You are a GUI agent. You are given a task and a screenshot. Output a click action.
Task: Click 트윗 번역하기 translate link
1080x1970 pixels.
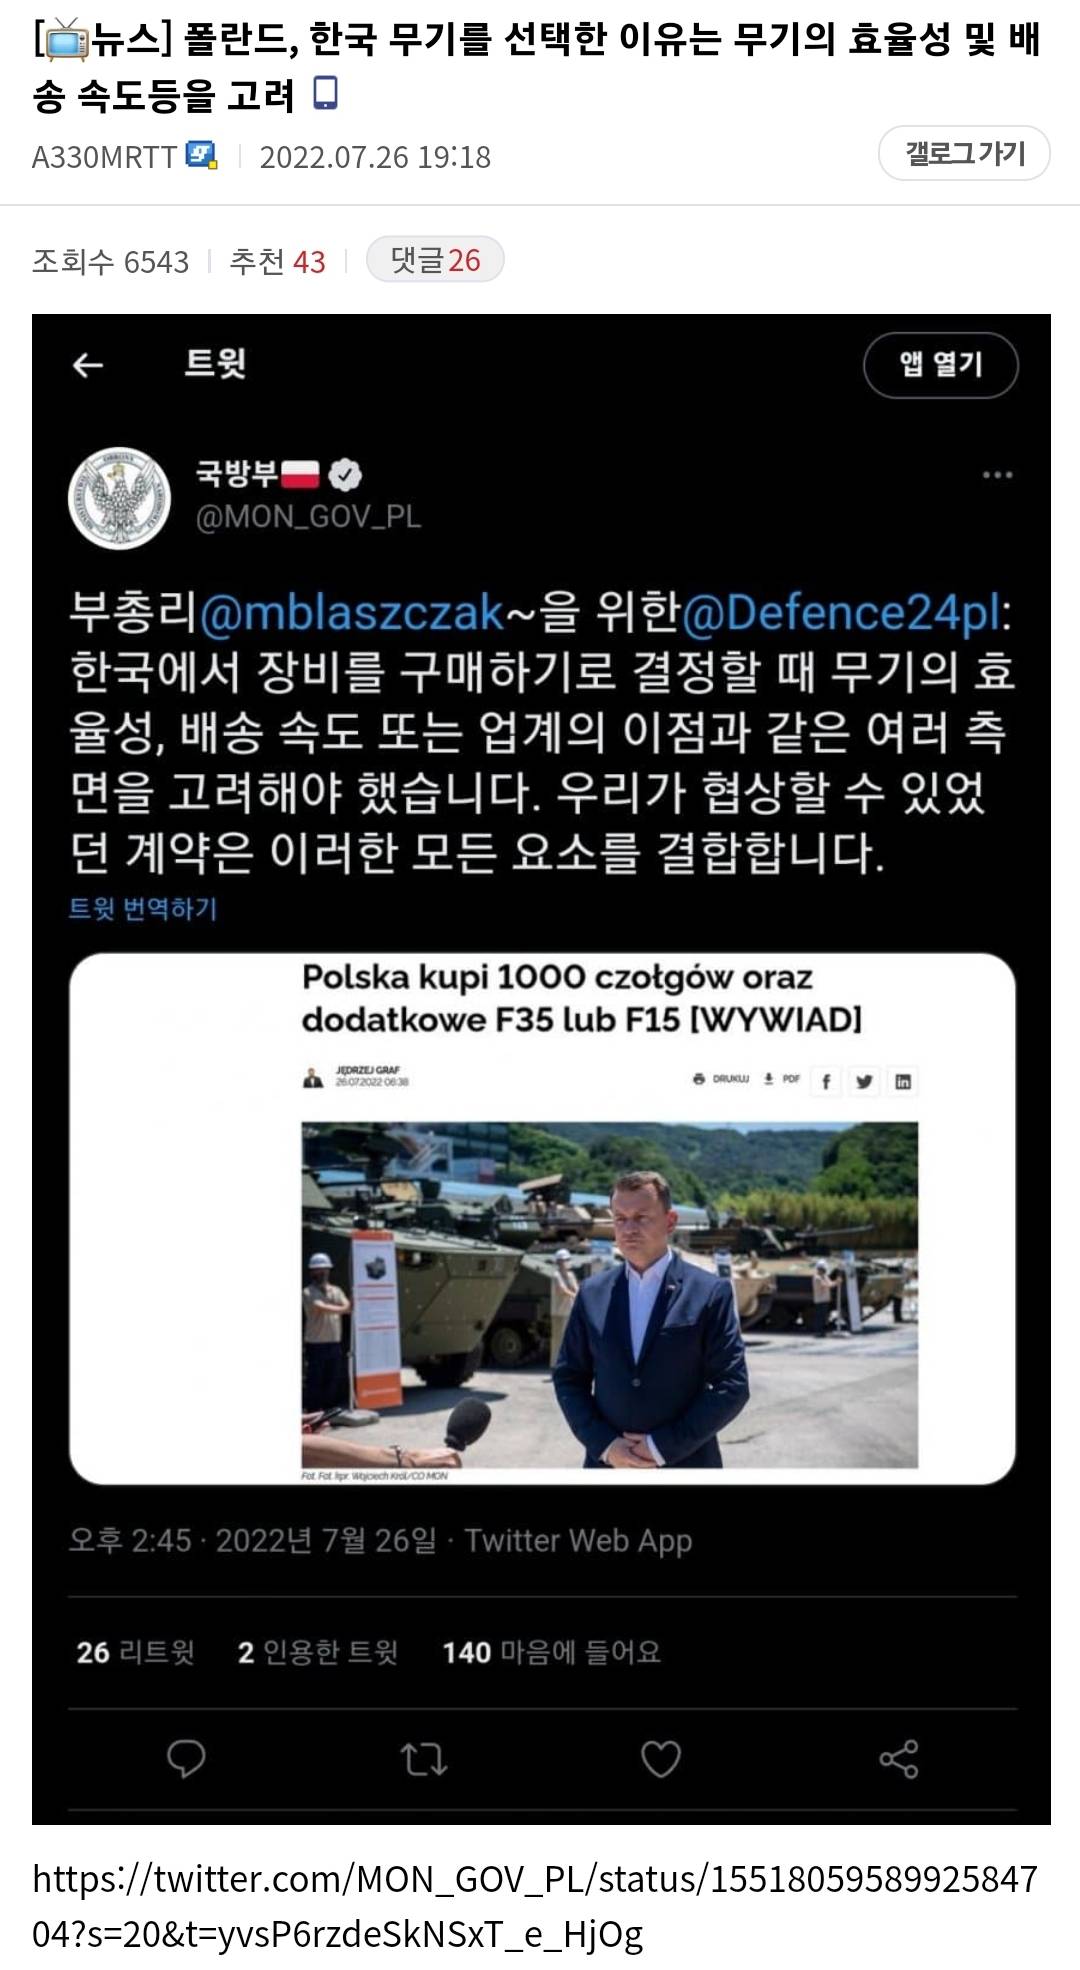pyautogui.click(x=143, y=908)
